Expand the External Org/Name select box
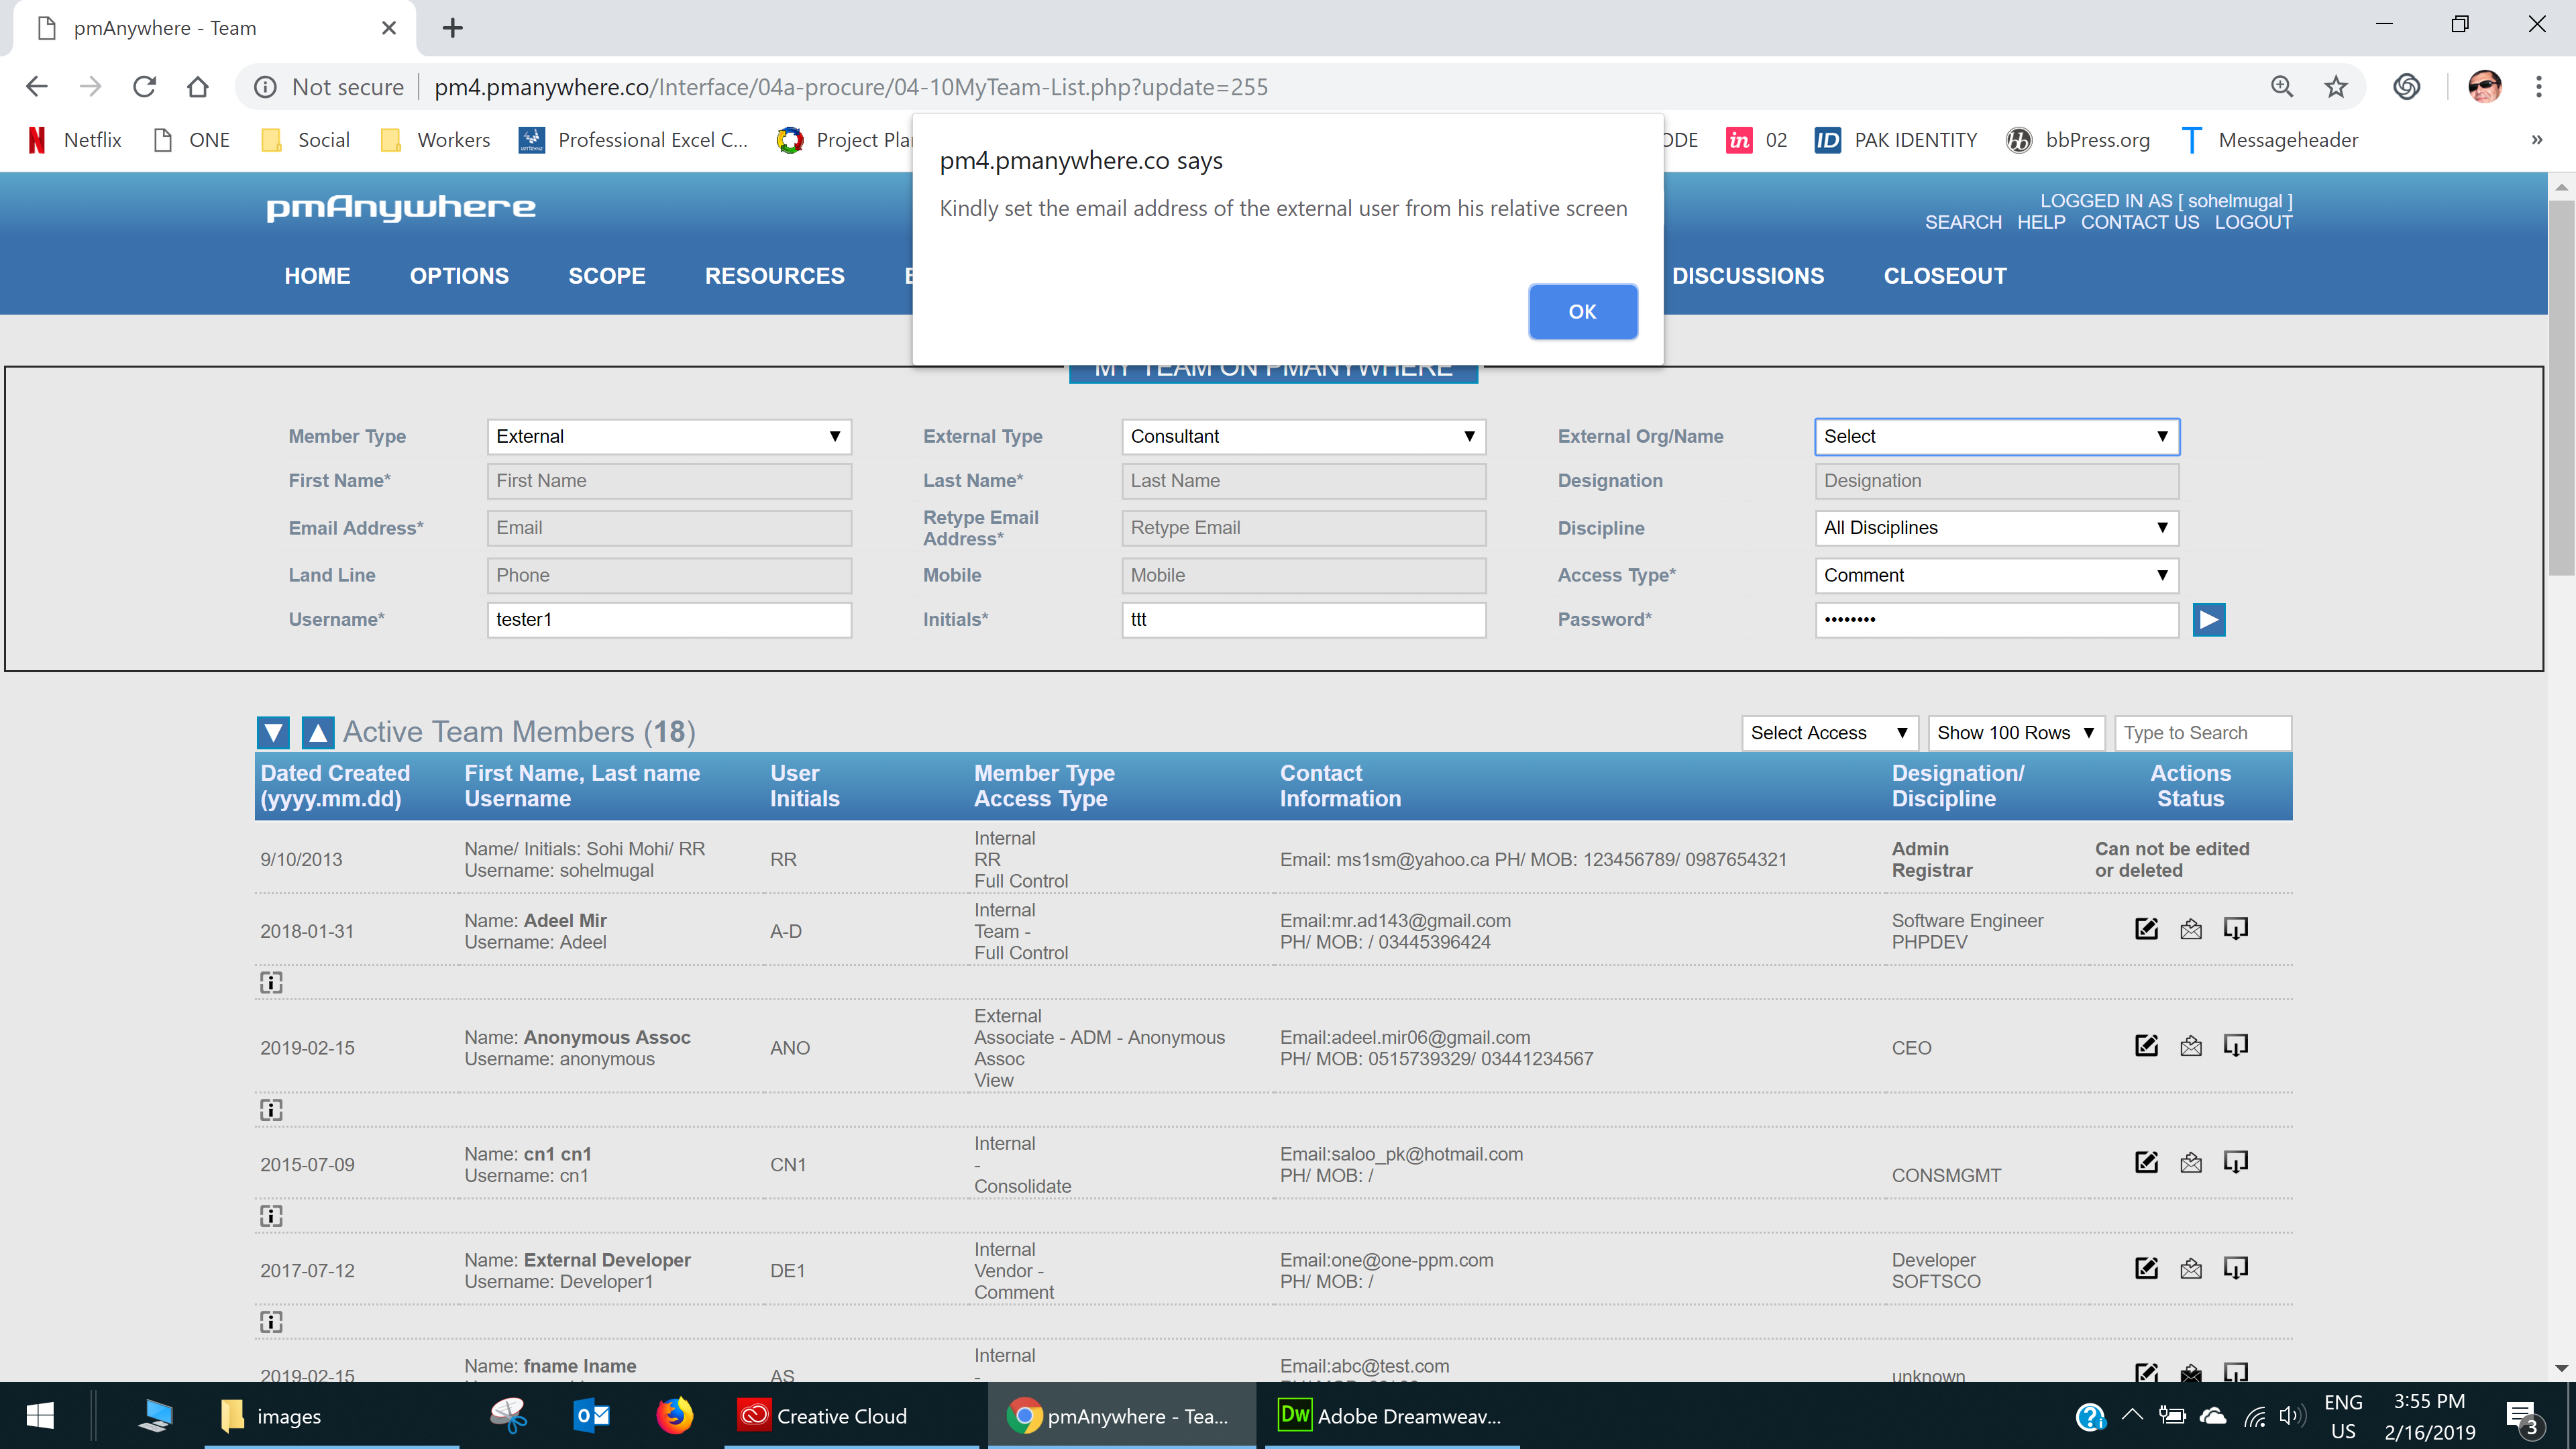The image size is (2576, 1449). (1996, 437)
